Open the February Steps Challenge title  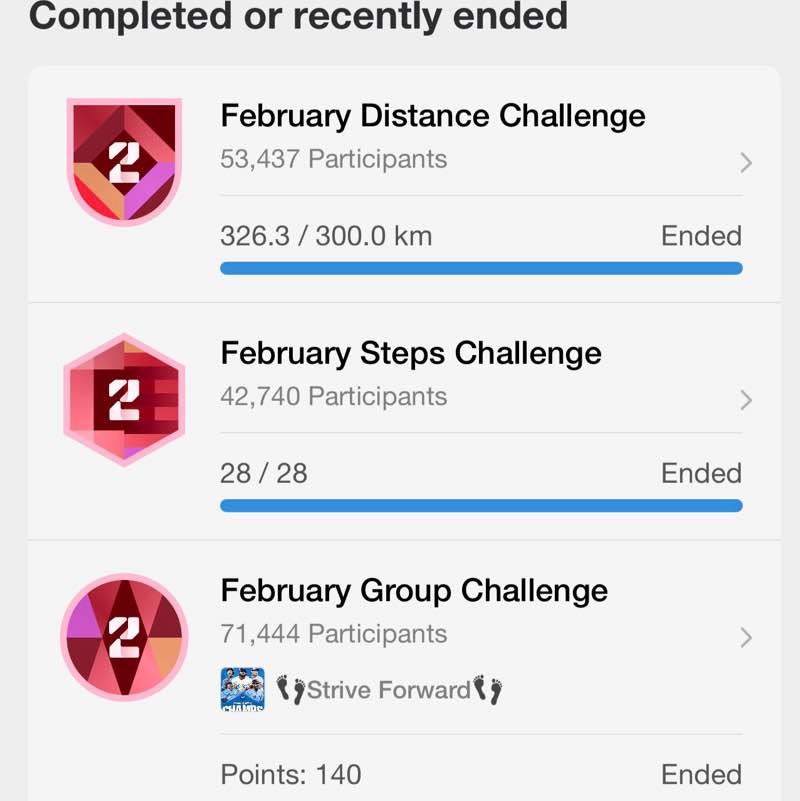411,353
